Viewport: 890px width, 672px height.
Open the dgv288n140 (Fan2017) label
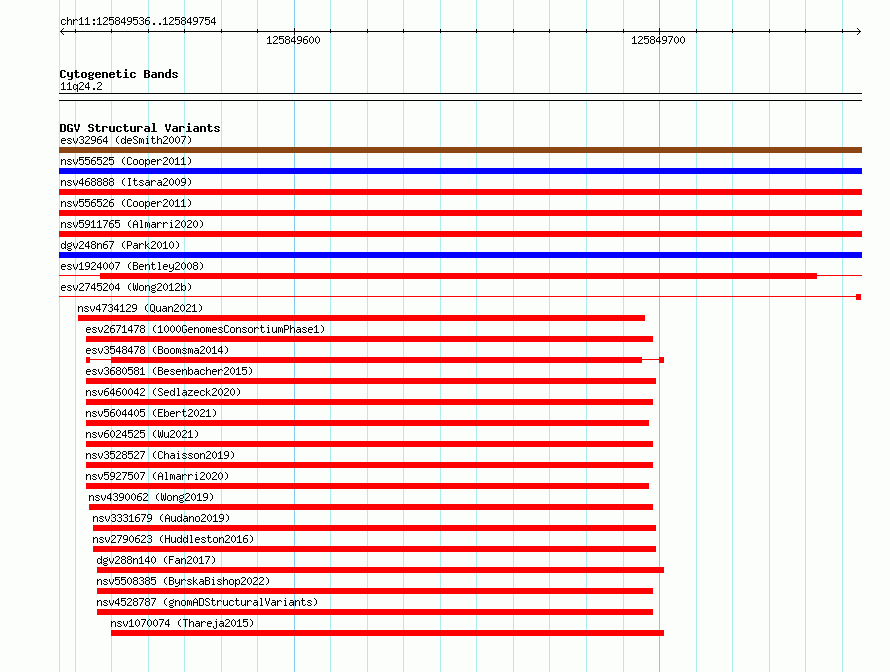pyautogui.click(x=156, y=560)
